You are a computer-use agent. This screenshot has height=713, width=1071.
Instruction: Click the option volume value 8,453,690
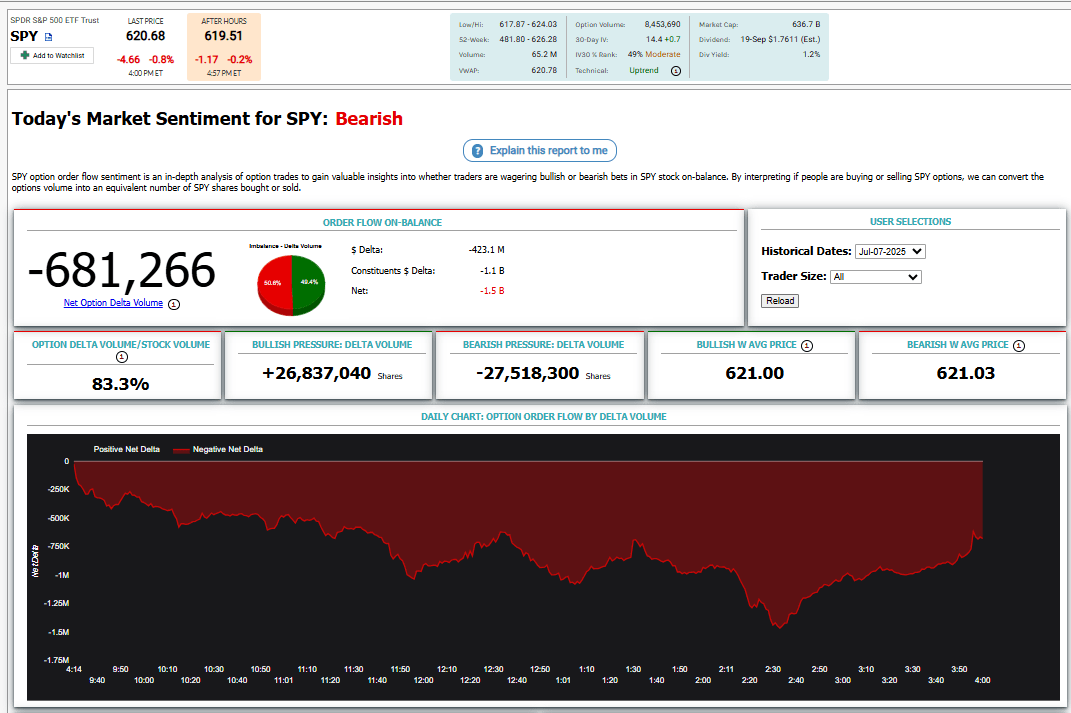point(663,25)
